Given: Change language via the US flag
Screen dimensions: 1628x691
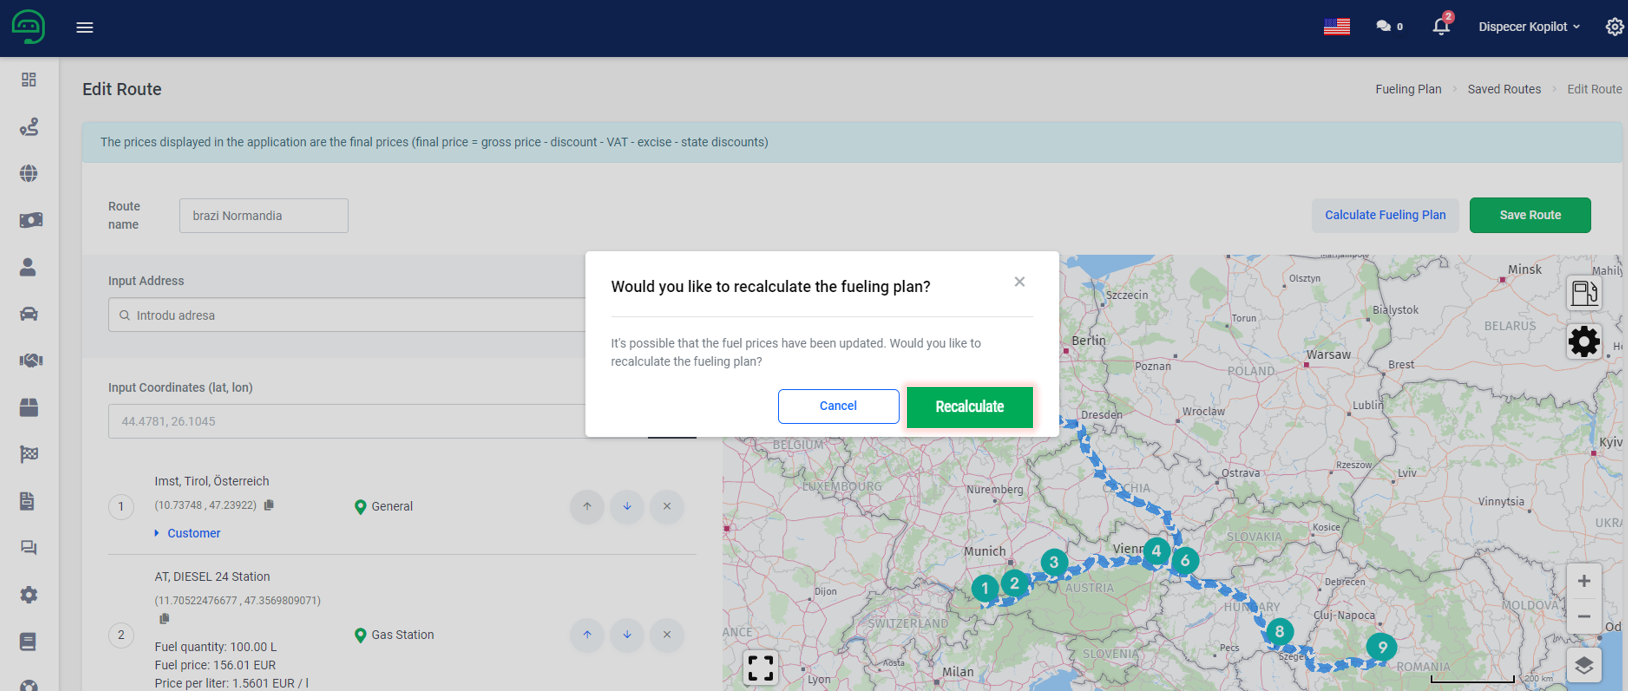Looking at the screenshot, I should click(1336, 27).
